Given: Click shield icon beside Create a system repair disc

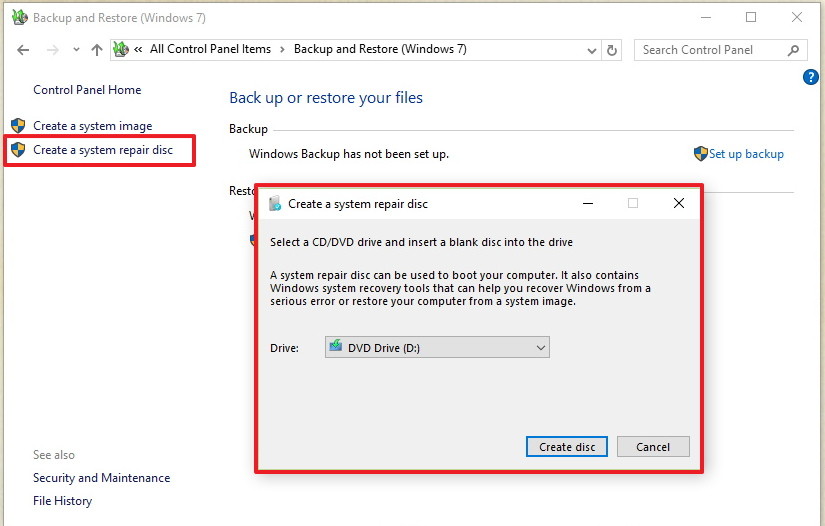Looking at the screenshot, I should click(x=18, y=150).
